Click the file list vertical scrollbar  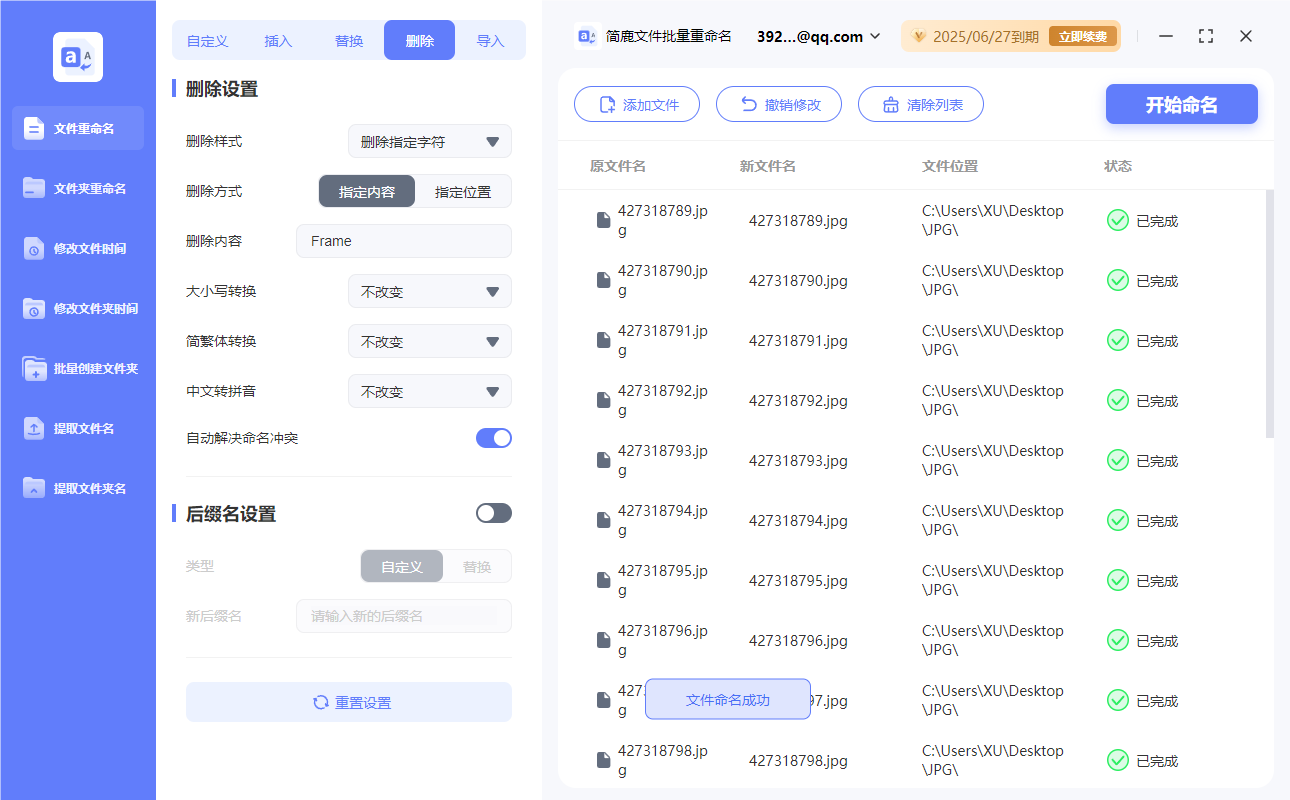pos(1270,314)
